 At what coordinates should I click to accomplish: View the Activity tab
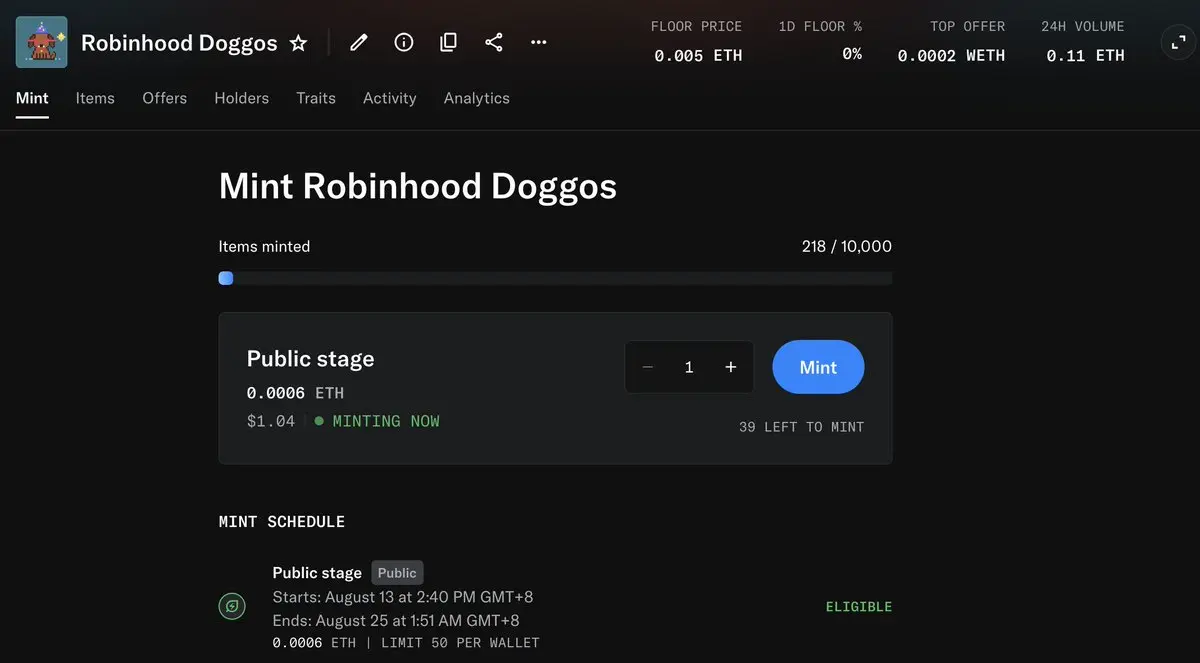click(390, 98)
